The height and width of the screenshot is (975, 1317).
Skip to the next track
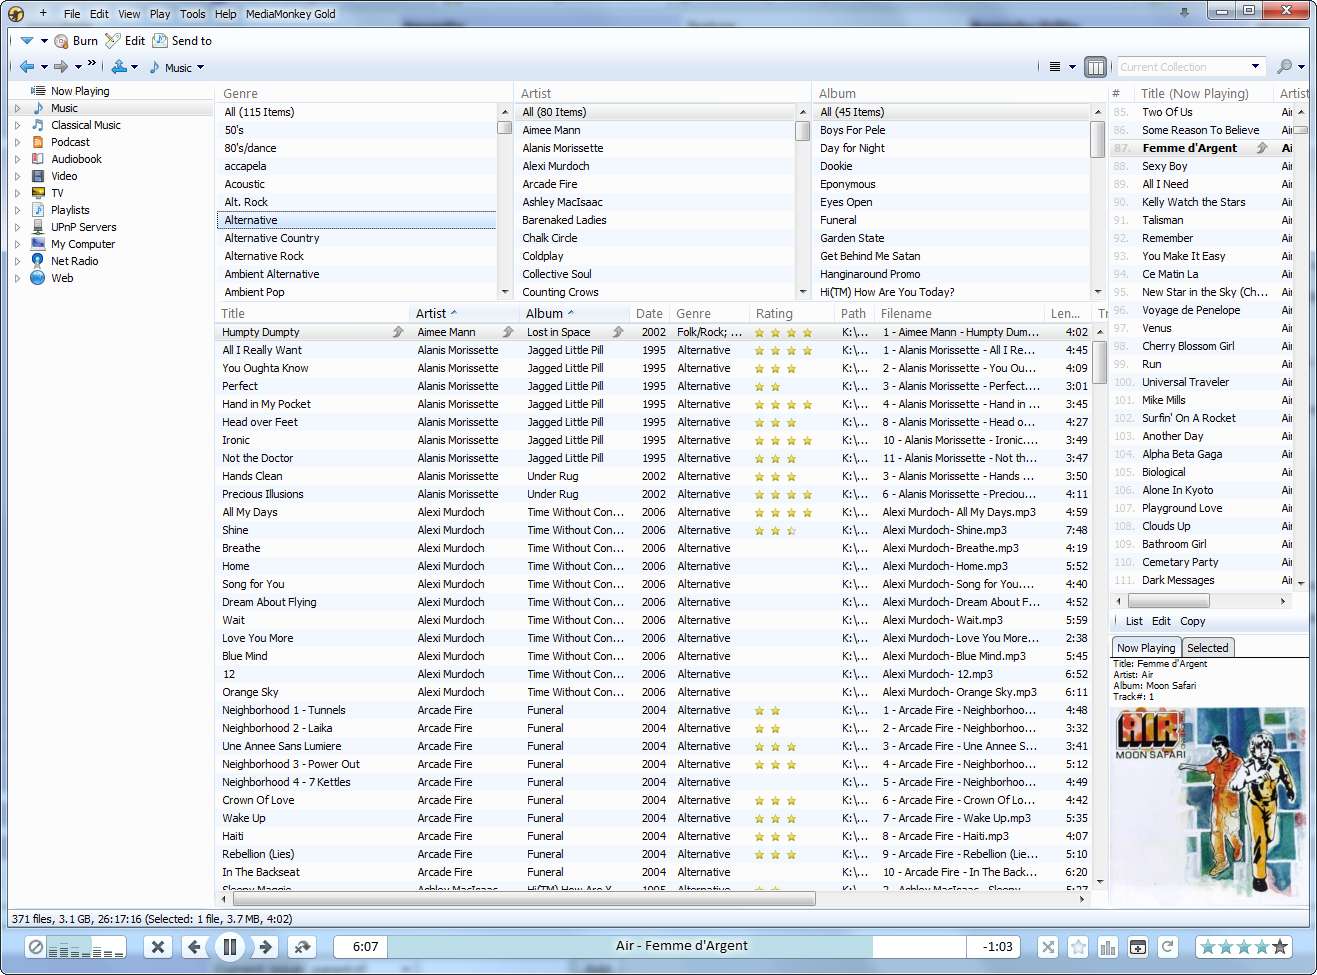pyautogui.click(x=265, y=947)
